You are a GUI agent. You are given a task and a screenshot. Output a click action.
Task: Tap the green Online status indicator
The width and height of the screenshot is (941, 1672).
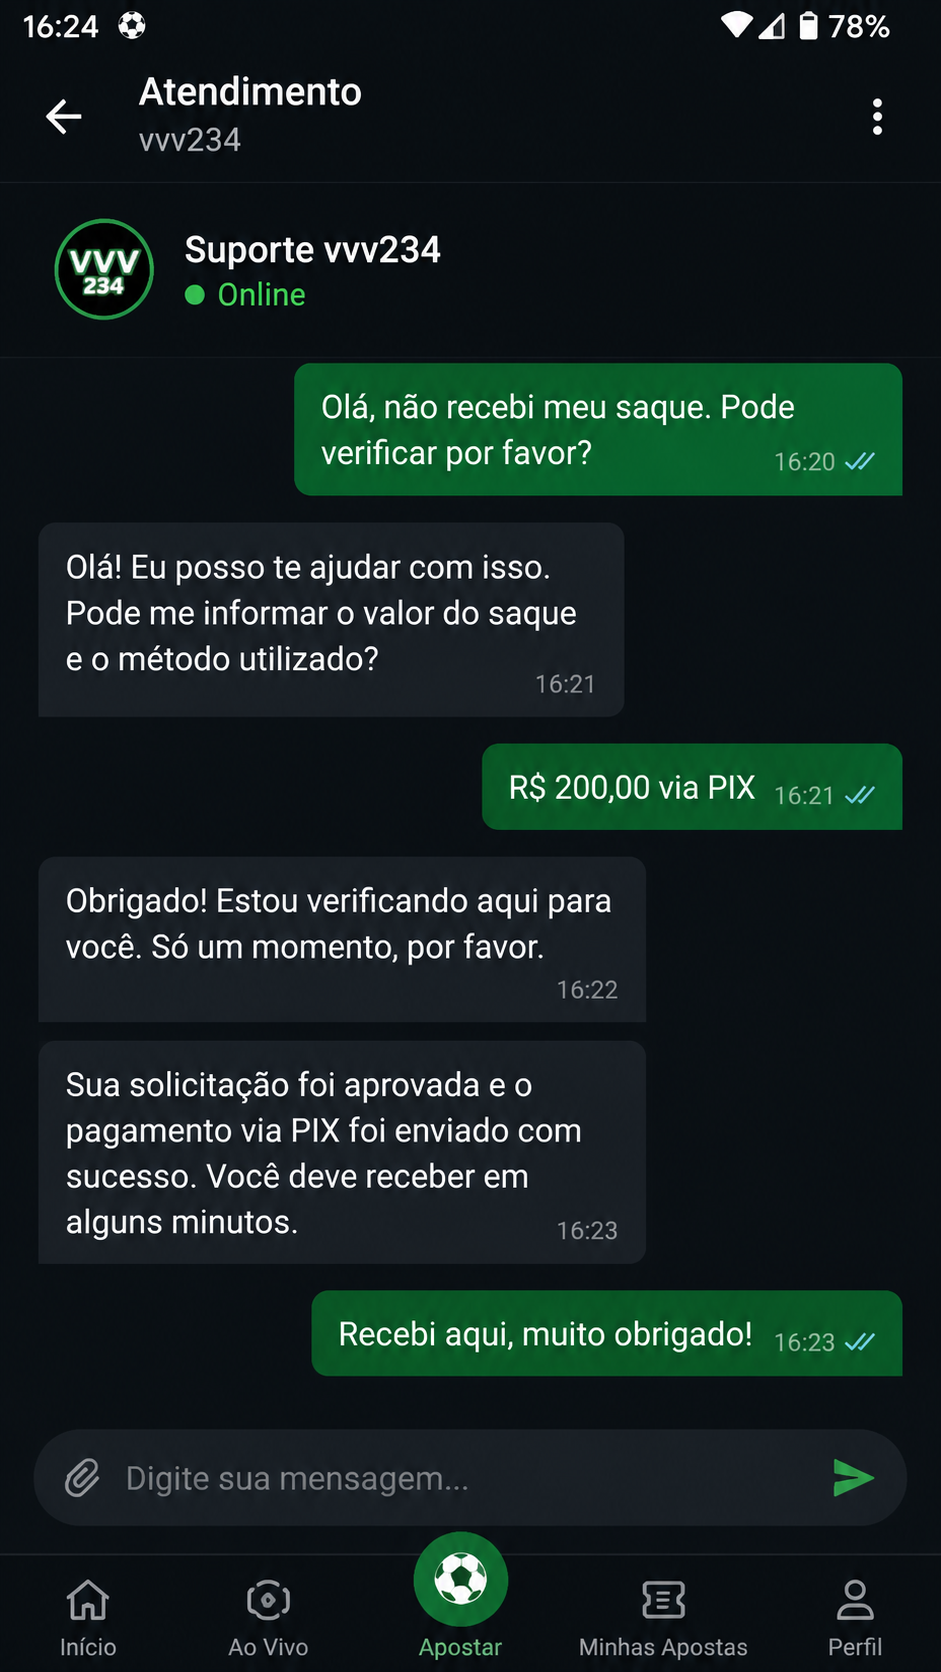point(245,295)
